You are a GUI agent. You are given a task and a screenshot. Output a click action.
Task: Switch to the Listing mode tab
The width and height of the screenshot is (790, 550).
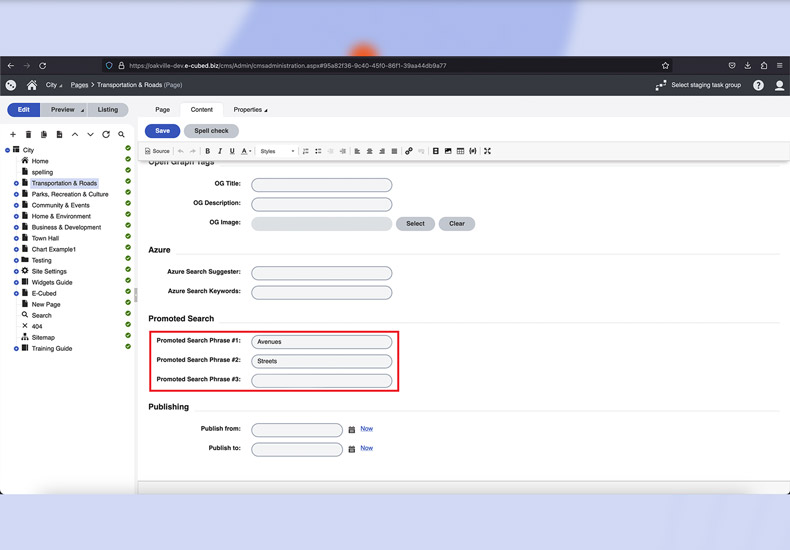[108, 110]
